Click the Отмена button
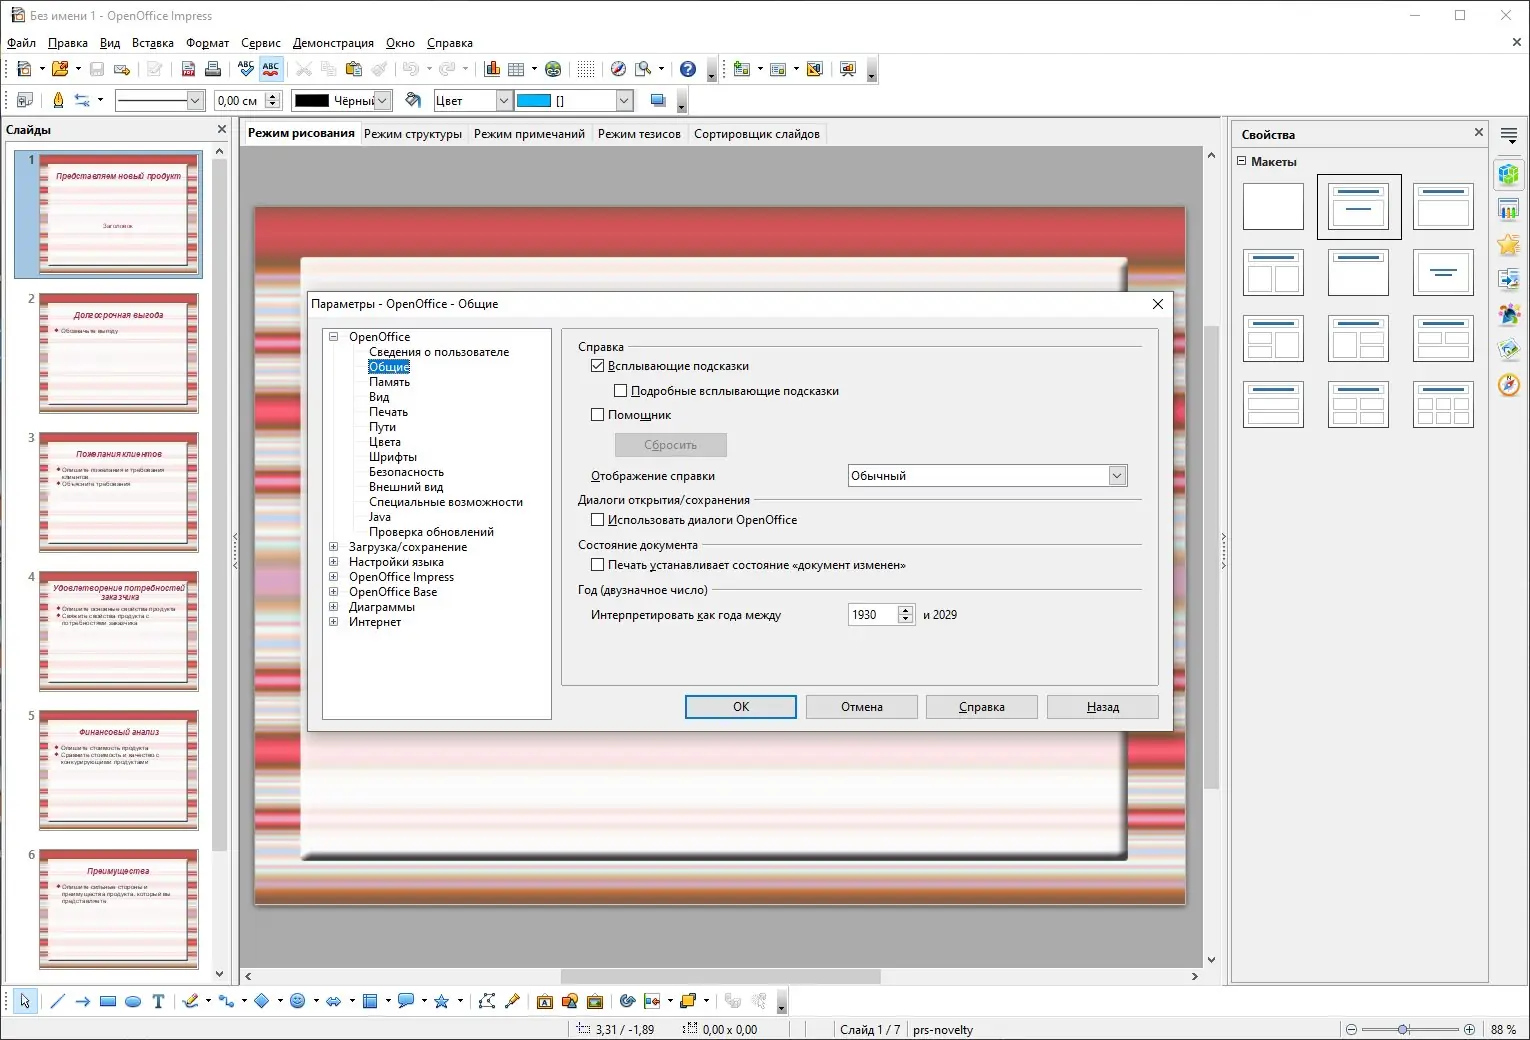Image resolution: width=1530 pixels, height=1040 pixels. click(861, 707)
